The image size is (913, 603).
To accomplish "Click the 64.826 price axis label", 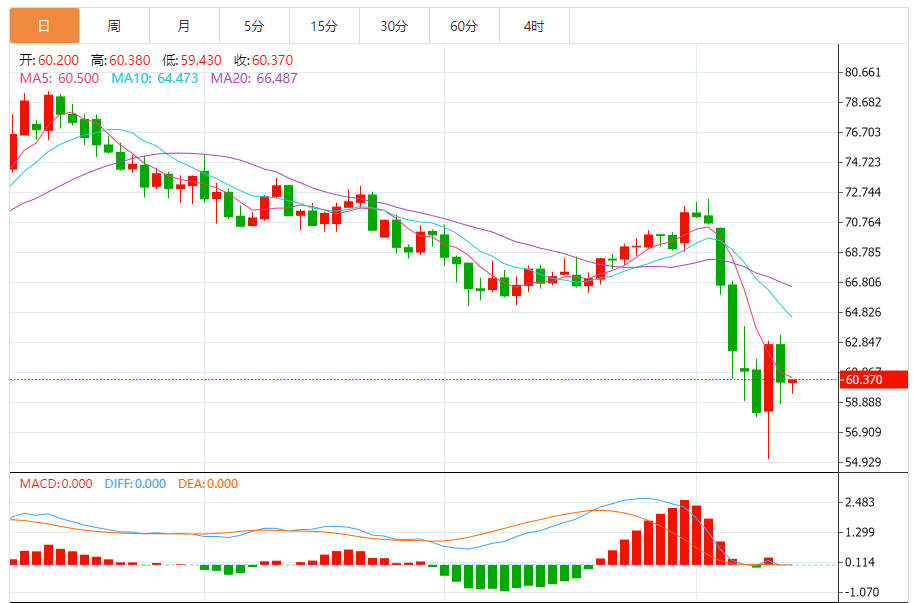I will [863, 313].
